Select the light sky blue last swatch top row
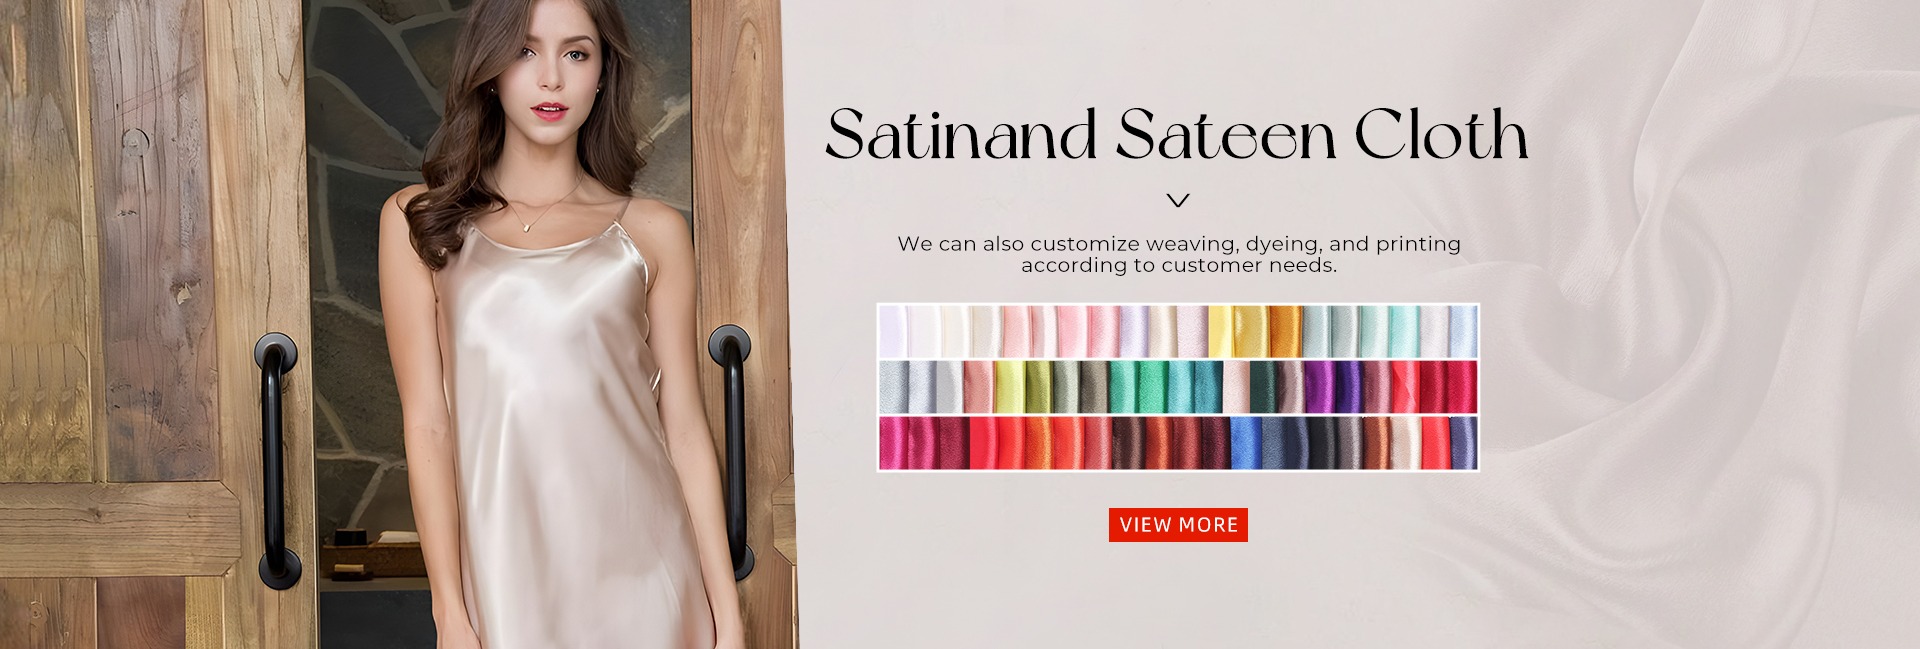The width and height of the screenshot is (1920, 649). (x=1463, y=331)
